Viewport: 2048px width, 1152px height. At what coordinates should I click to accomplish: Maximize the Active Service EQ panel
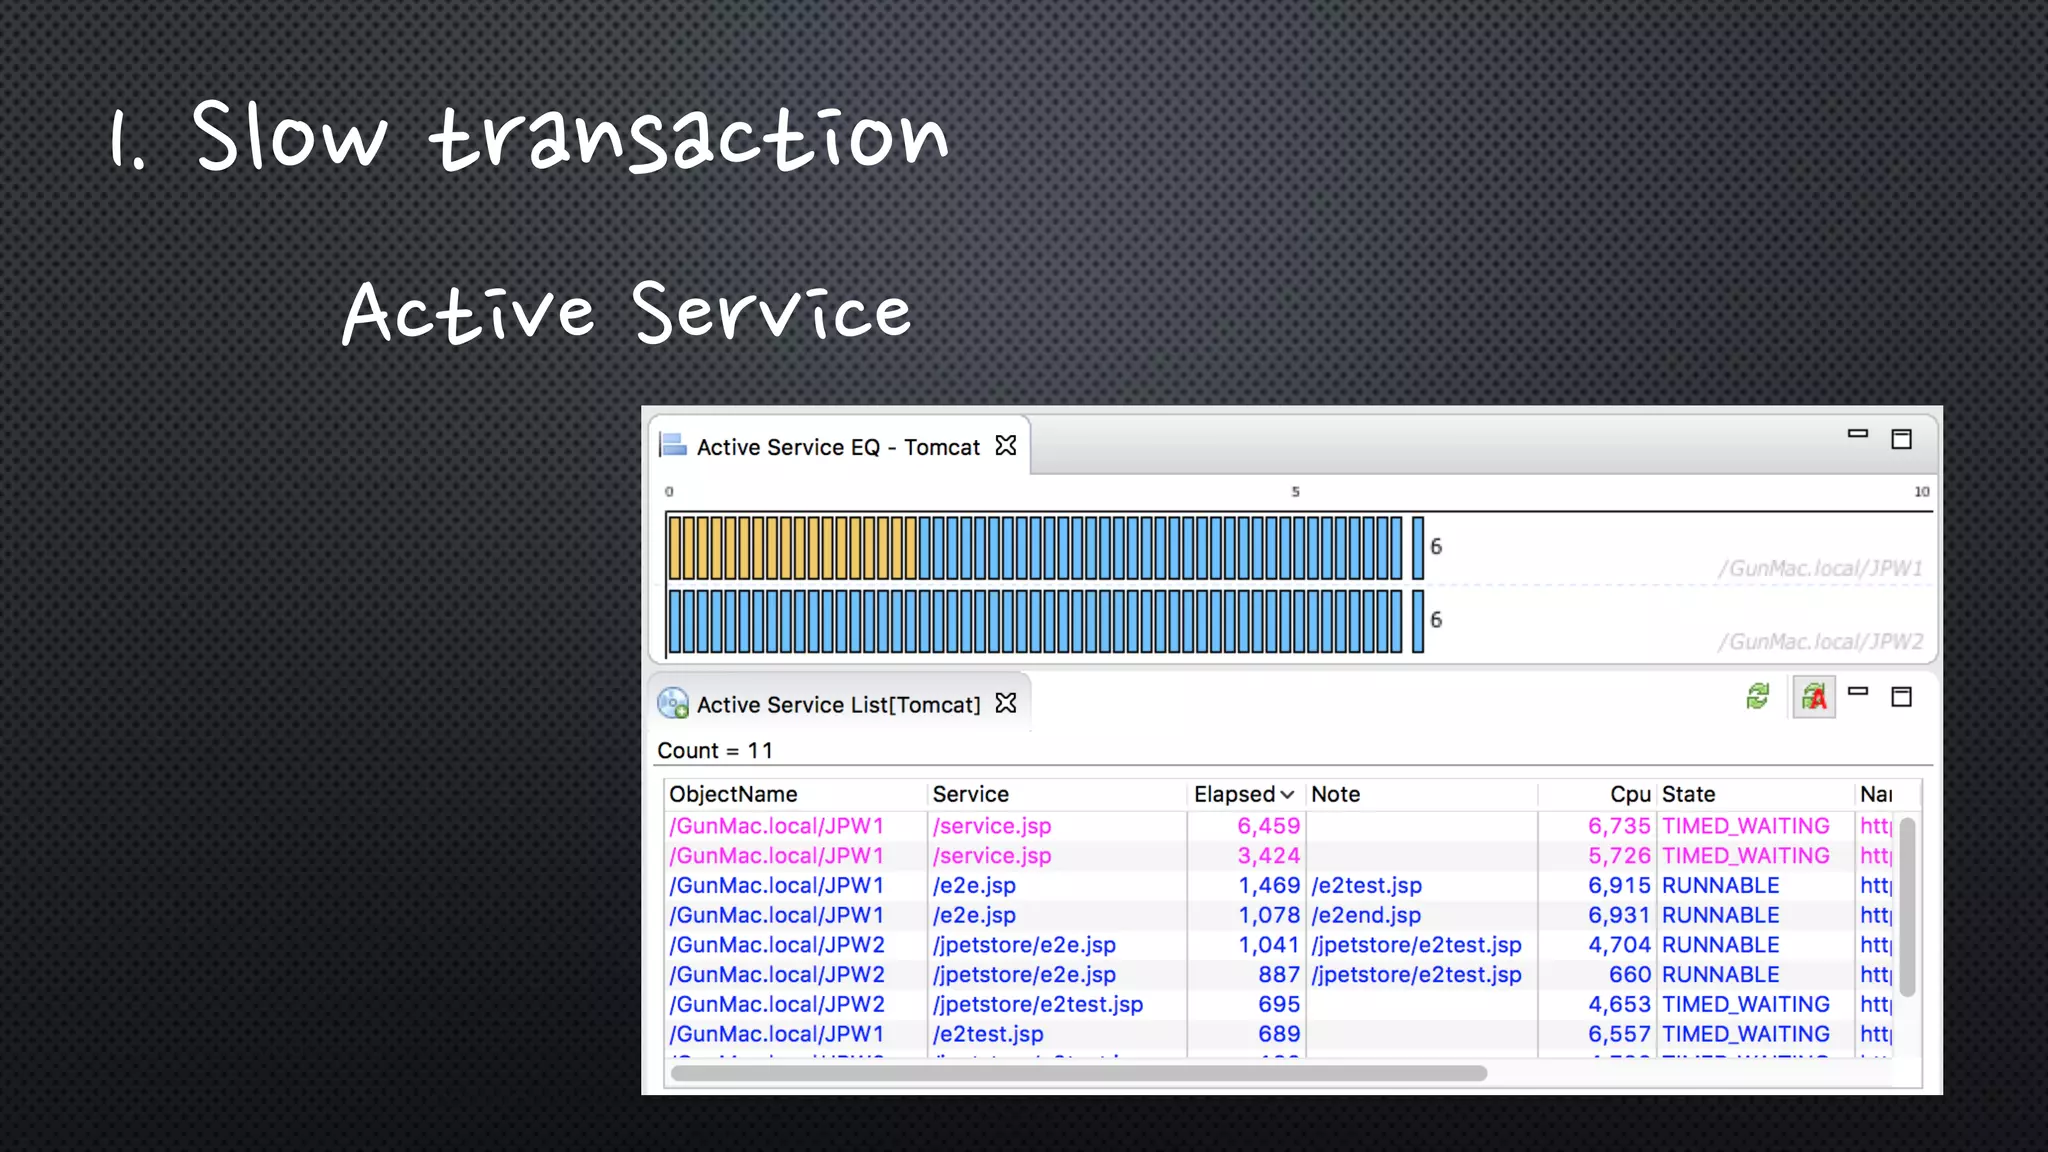coord(1901,439)
